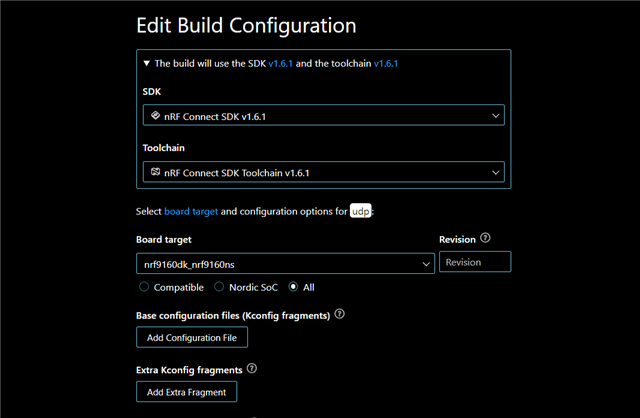Show help for Base configuration files
This screenshot has width=640, height=418.
[x=340, y=314]
